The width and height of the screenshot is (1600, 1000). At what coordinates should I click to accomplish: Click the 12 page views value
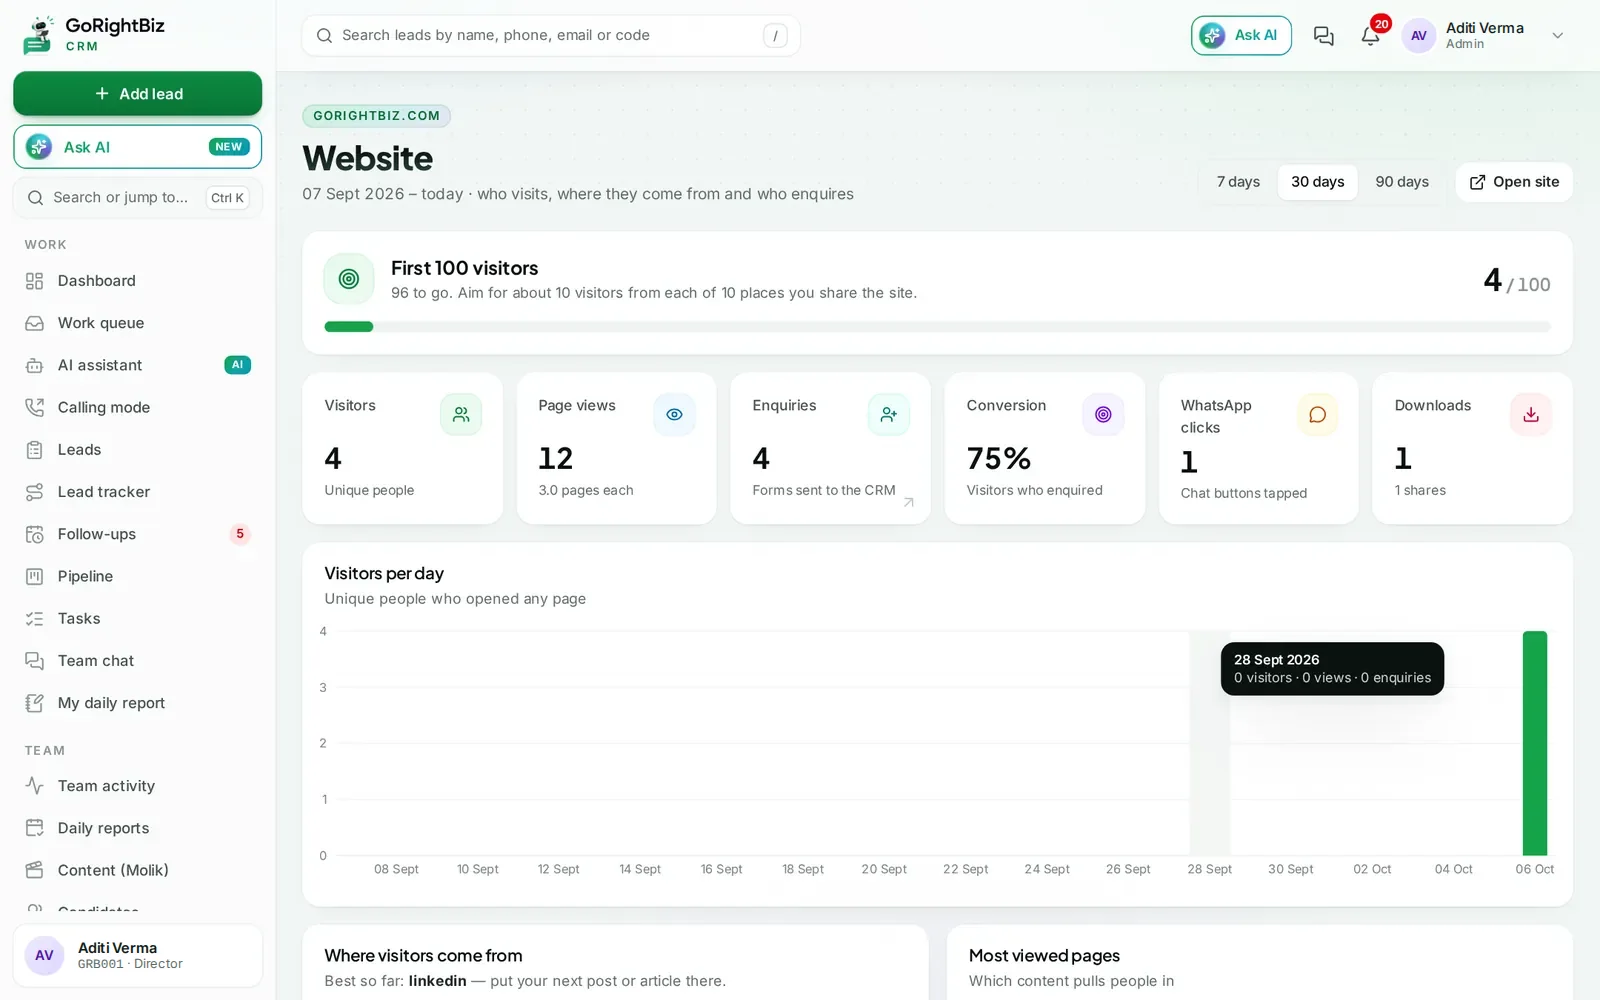point(555,458)
